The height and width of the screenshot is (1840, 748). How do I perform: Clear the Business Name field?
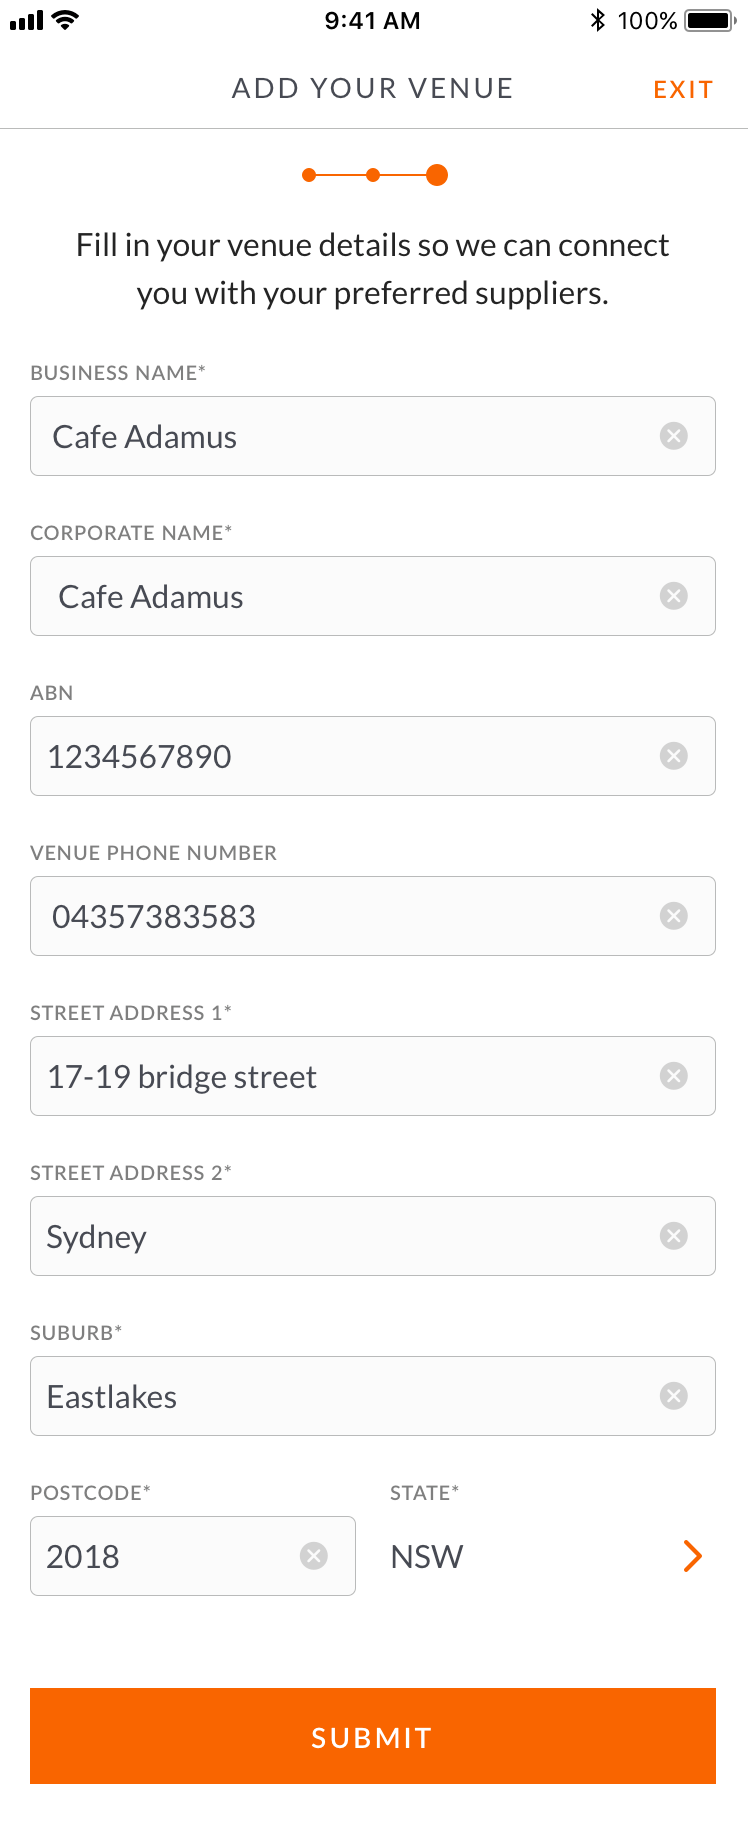(674, 436)
